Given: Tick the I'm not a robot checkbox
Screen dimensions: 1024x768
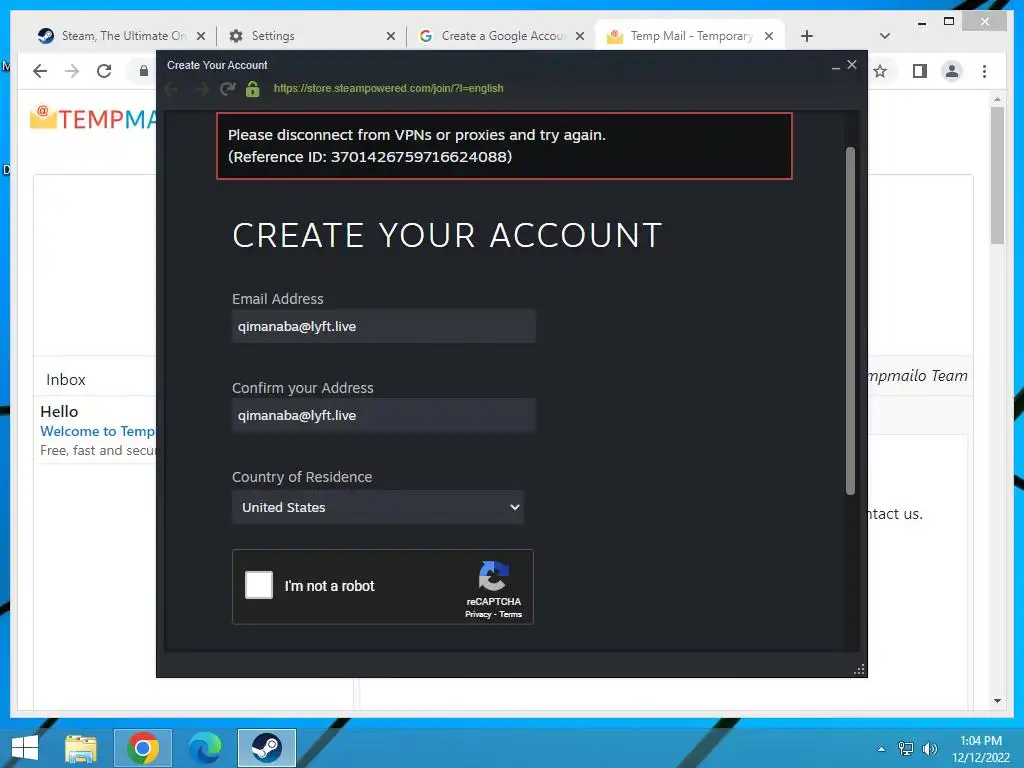Looking at the screenshot, I should 259,585.
